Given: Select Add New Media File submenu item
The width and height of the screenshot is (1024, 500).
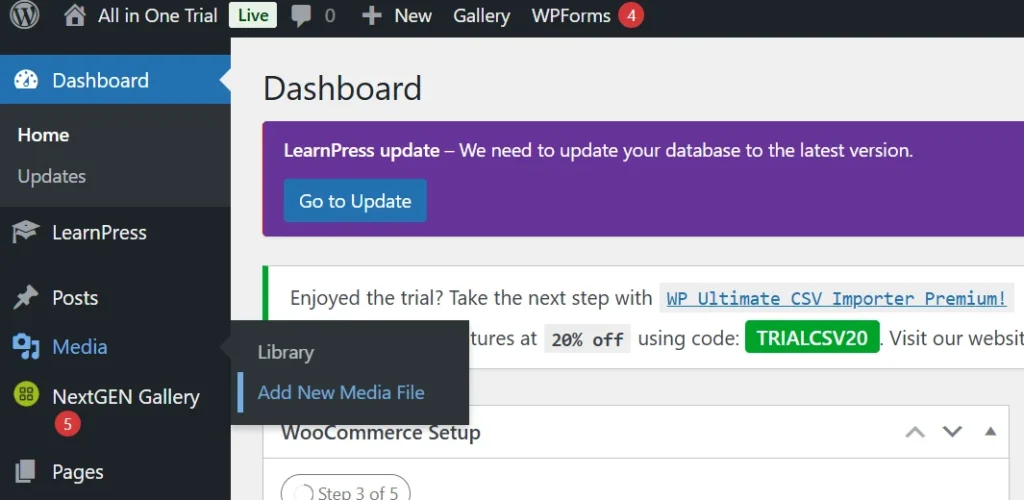Looking at the screenshot, I should [x=341, y=393].
